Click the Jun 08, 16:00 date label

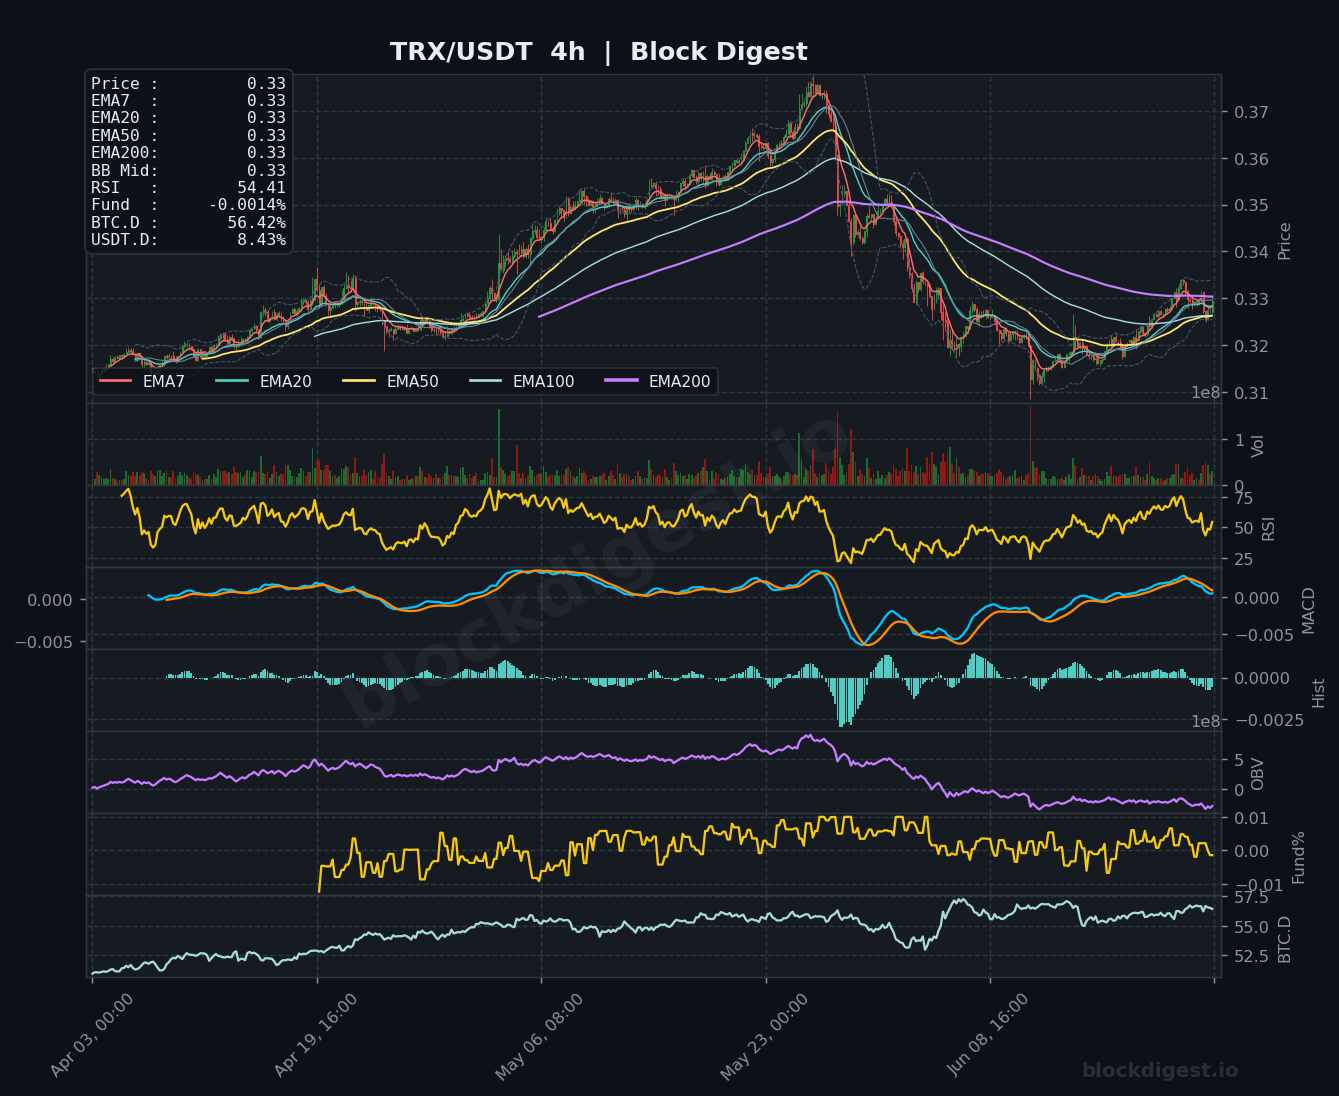(x=988, y=1036)
